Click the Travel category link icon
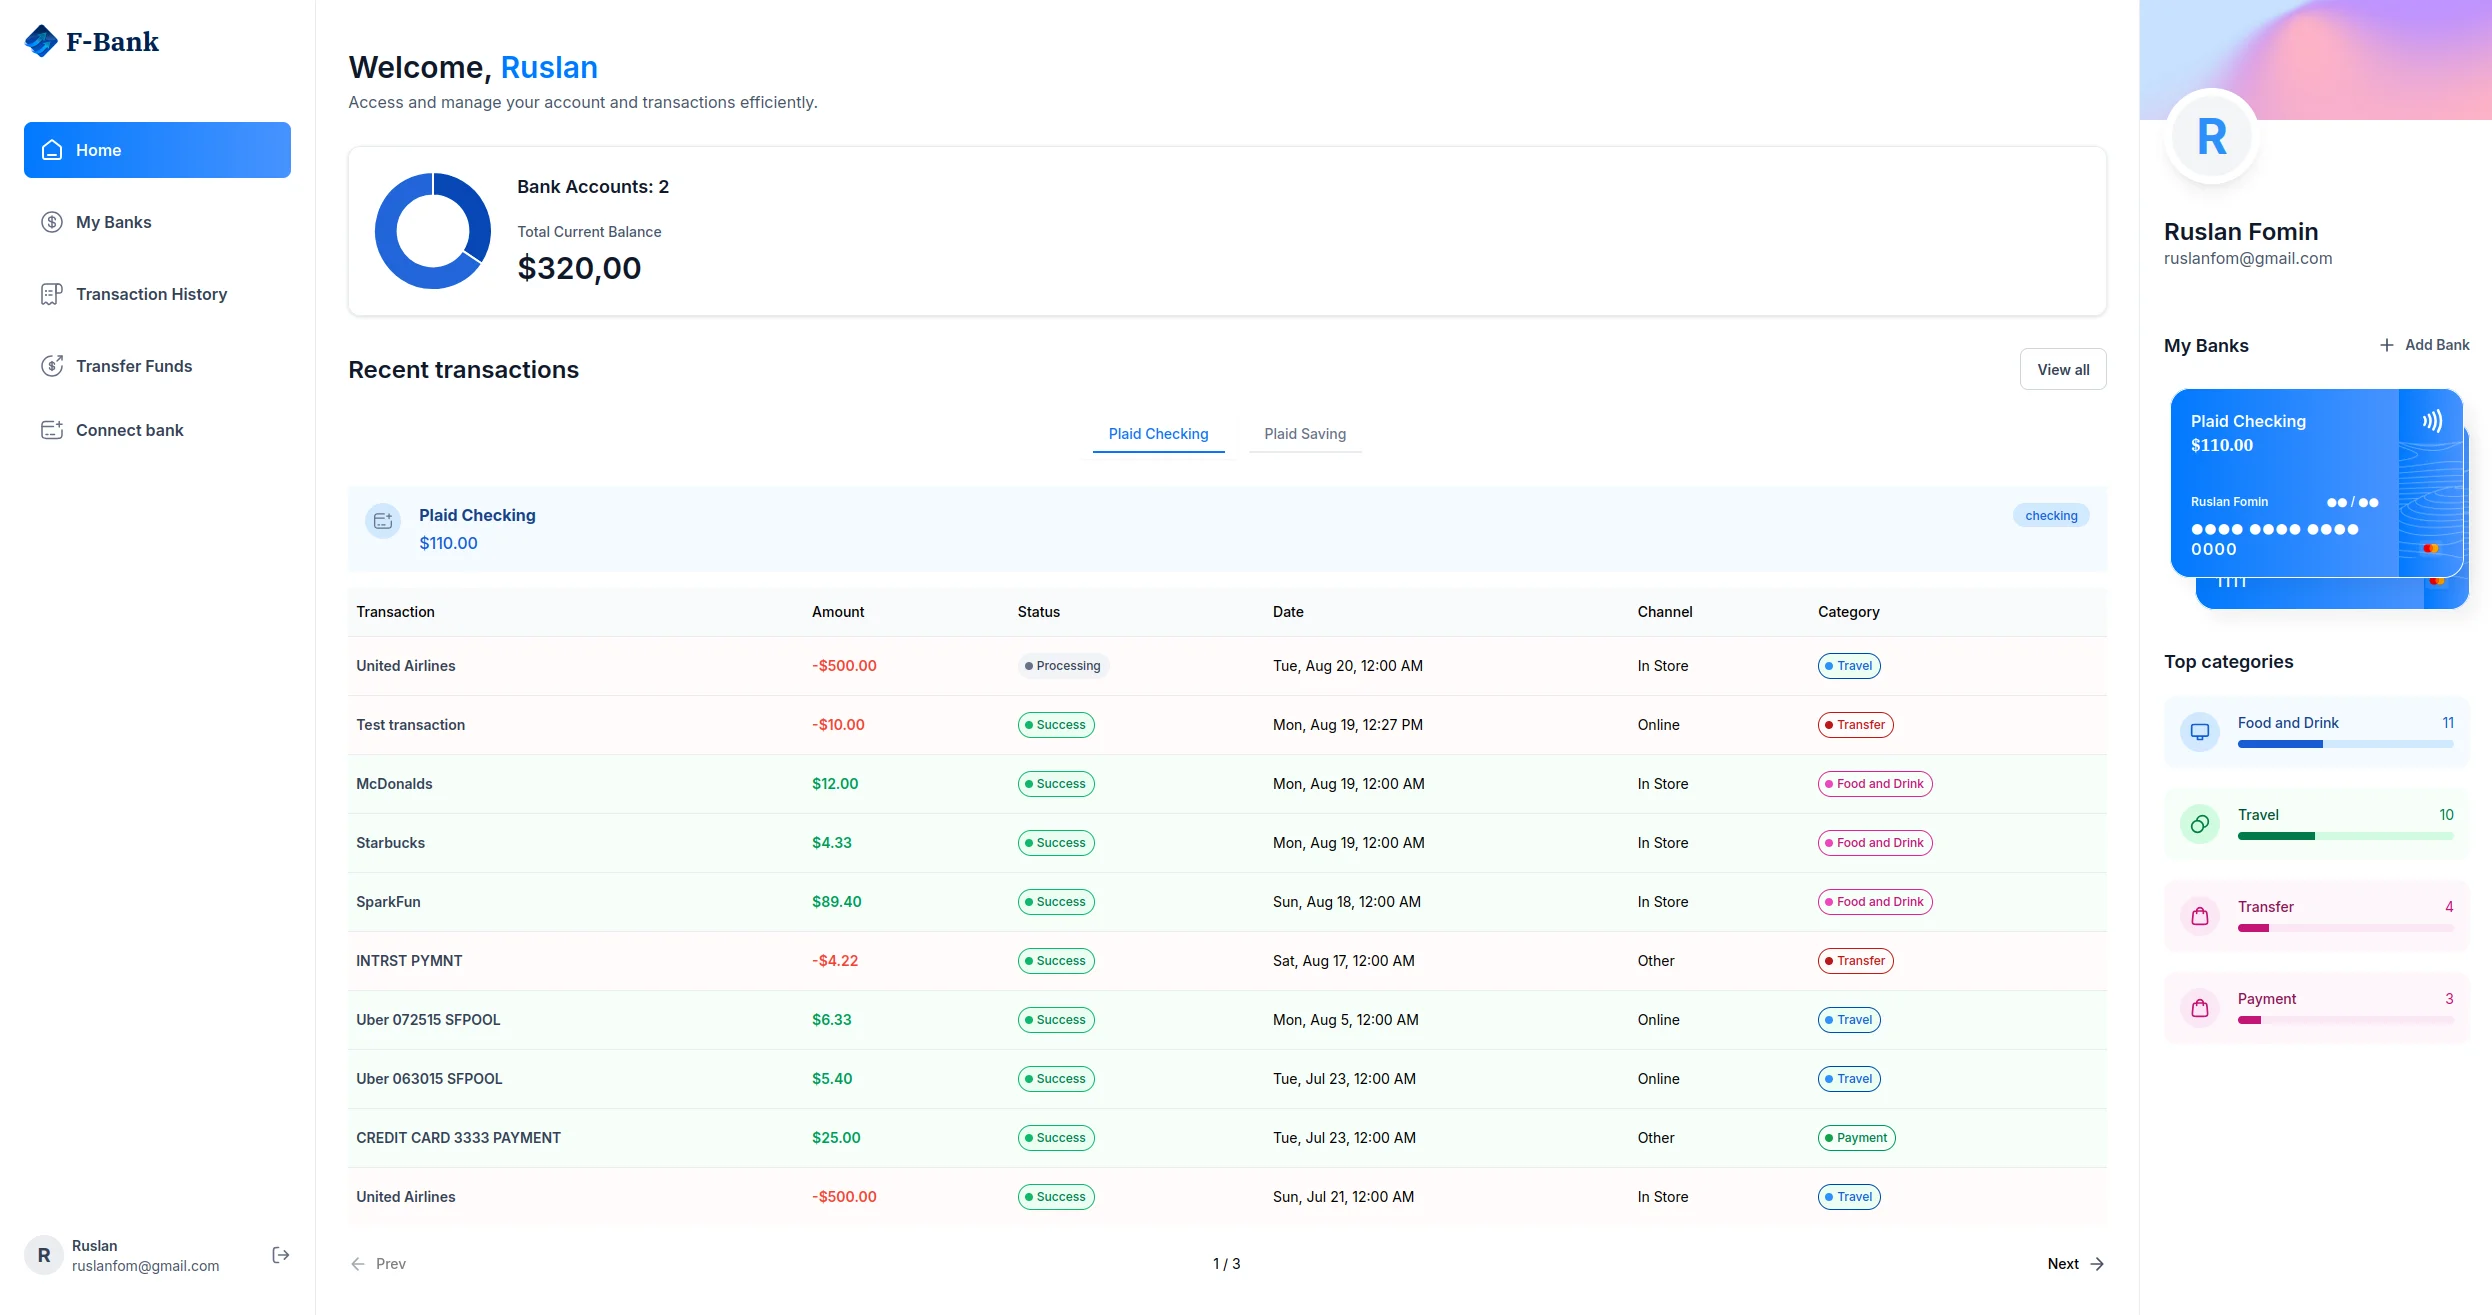Image resolution: width=2492 pixels, height=1315 pixels. 2200,824
